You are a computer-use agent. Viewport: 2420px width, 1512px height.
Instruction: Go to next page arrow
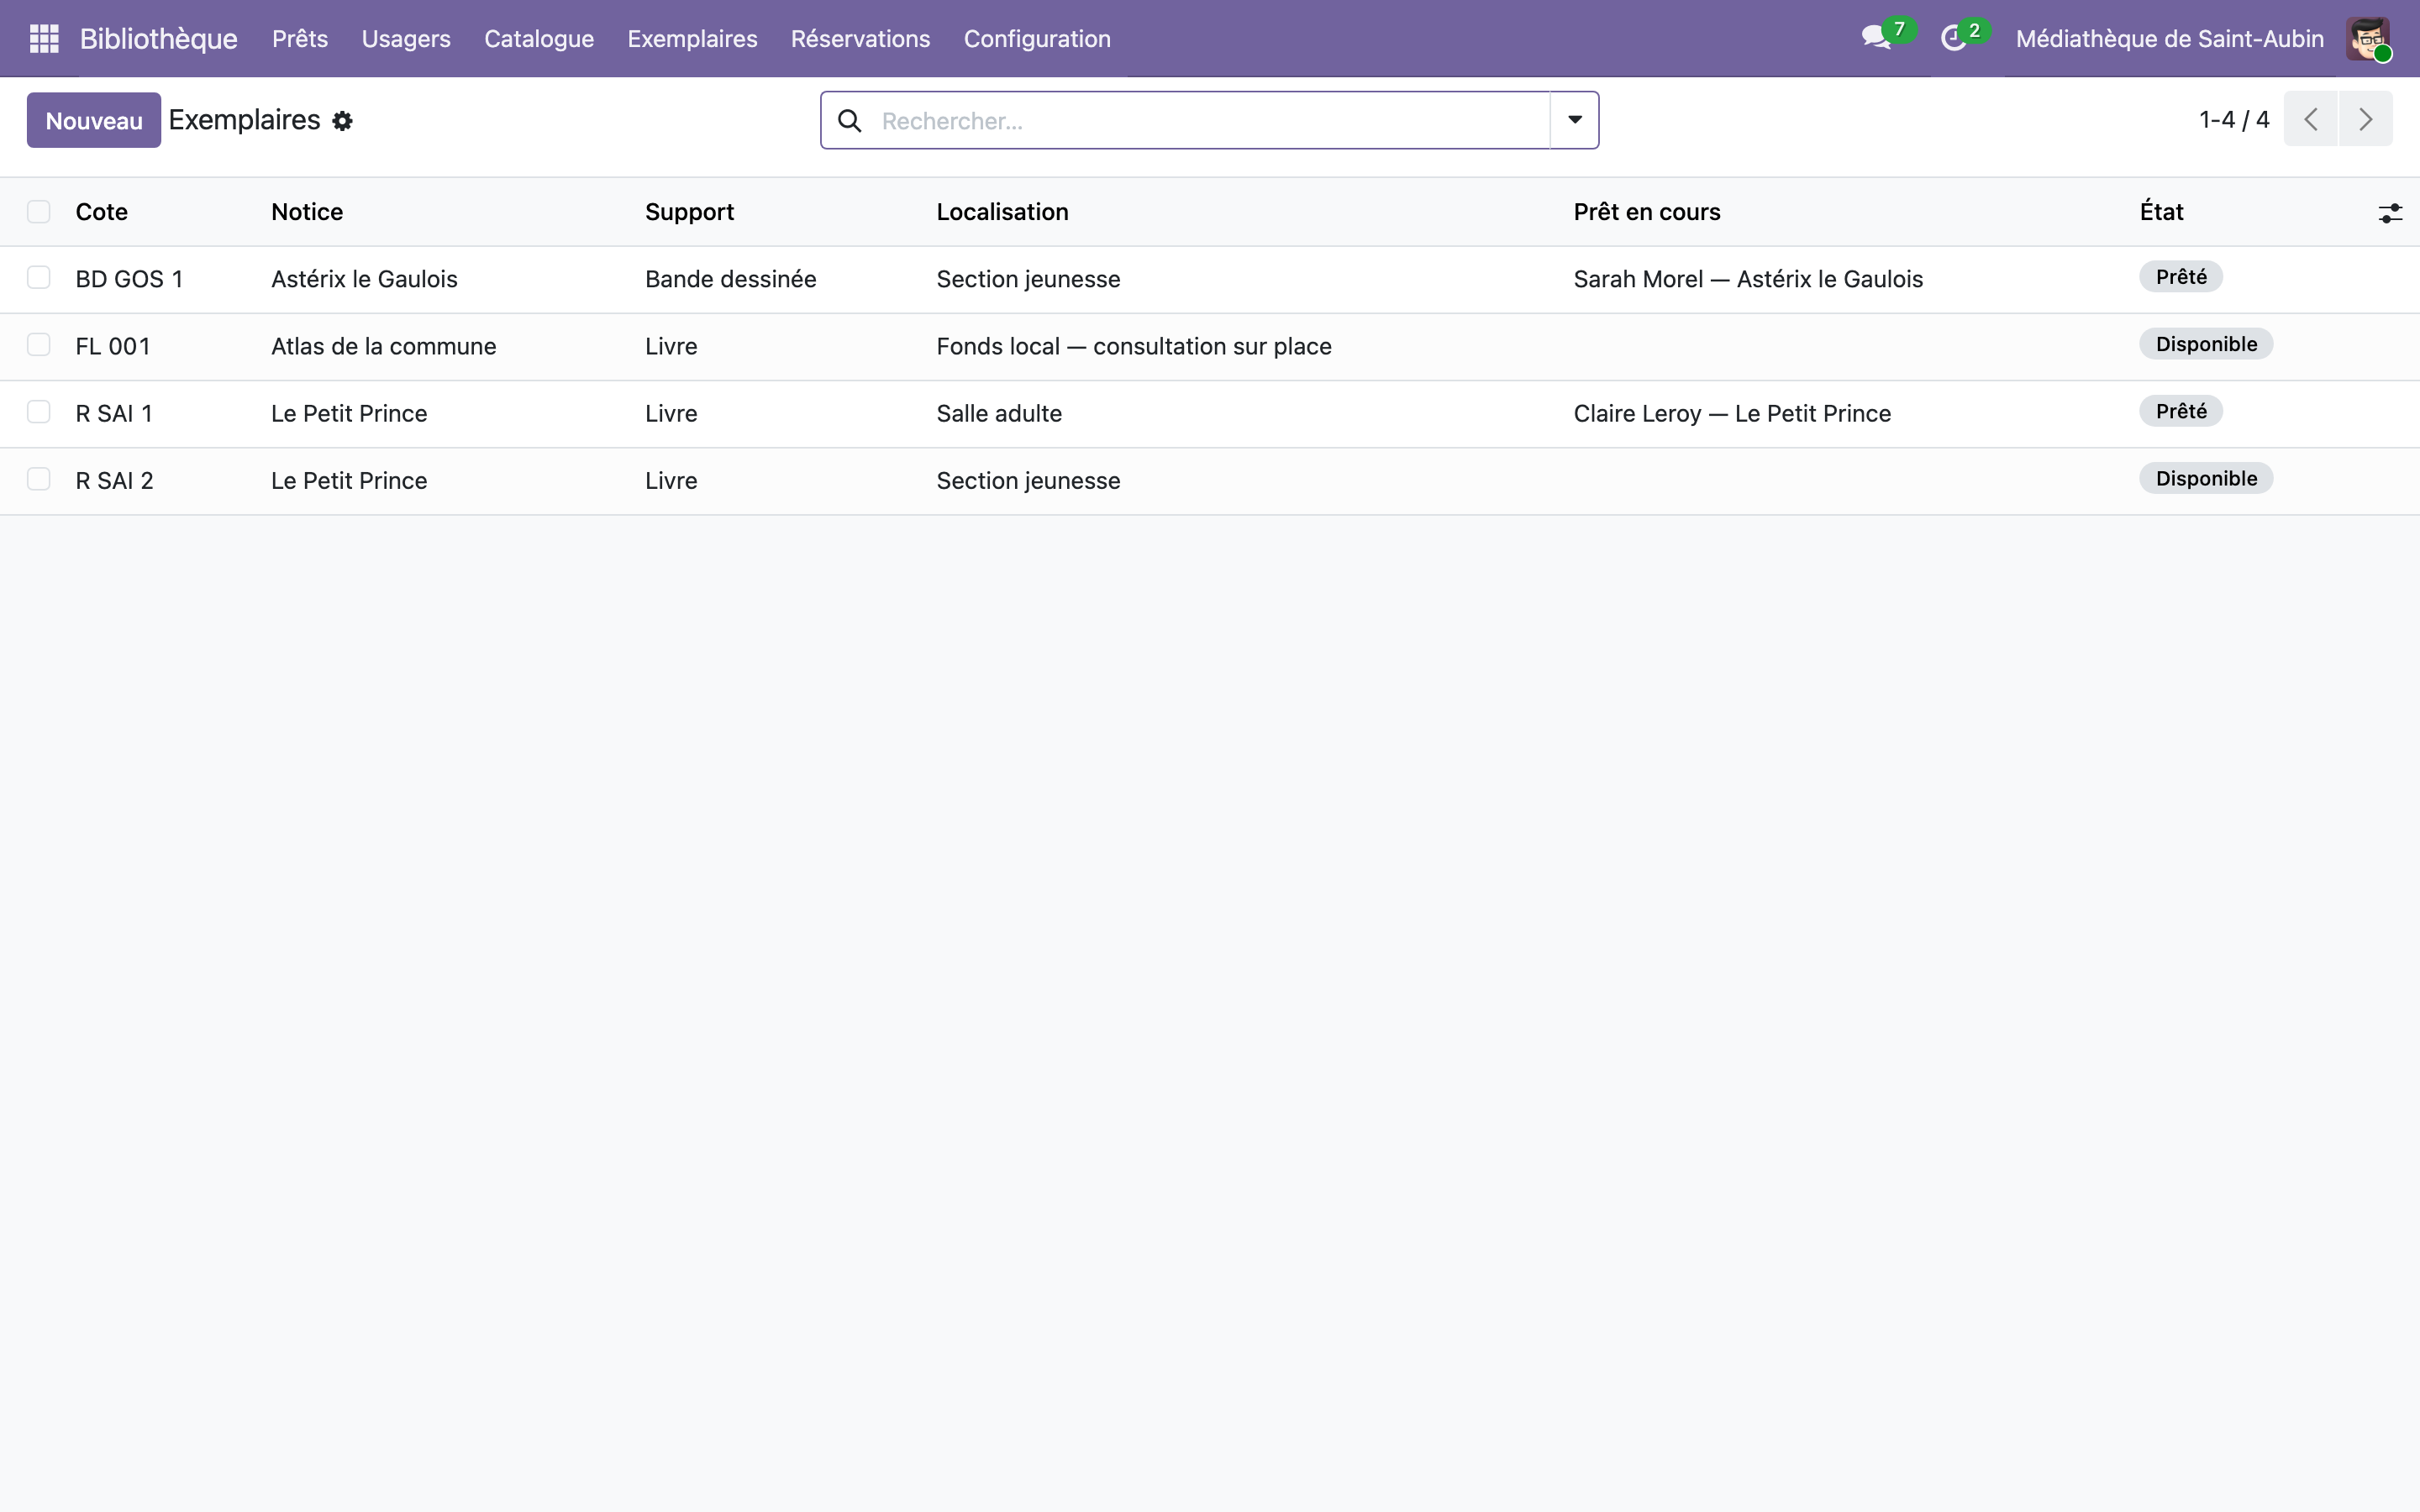click(x=2365, y=119)
